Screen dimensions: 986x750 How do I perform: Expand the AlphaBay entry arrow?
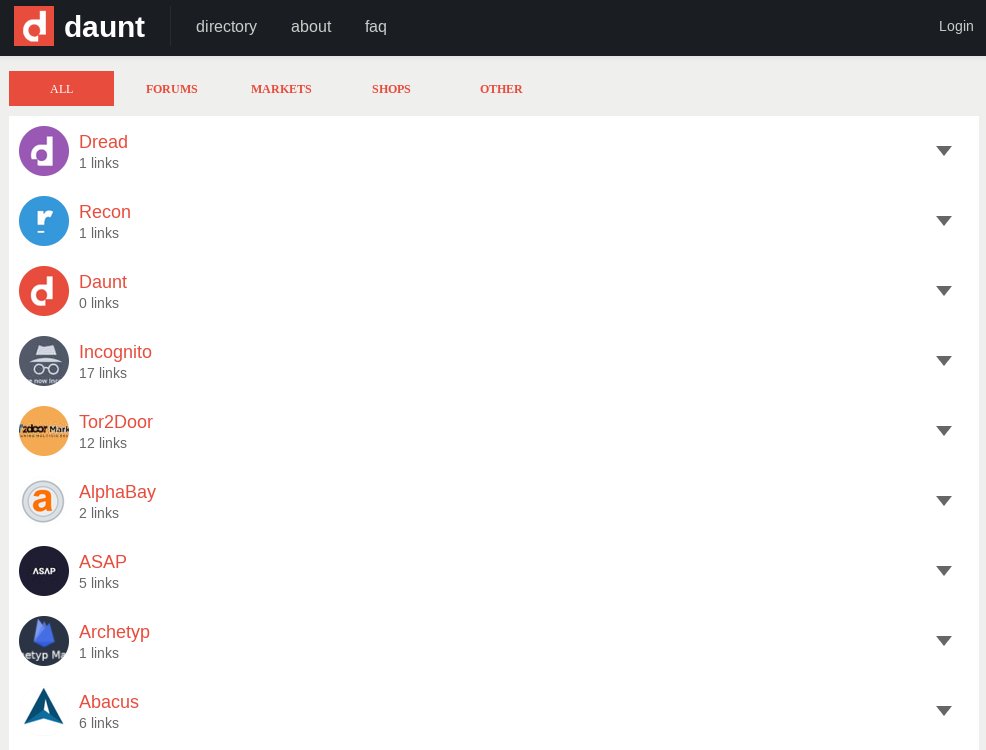[x=943, y=500]
